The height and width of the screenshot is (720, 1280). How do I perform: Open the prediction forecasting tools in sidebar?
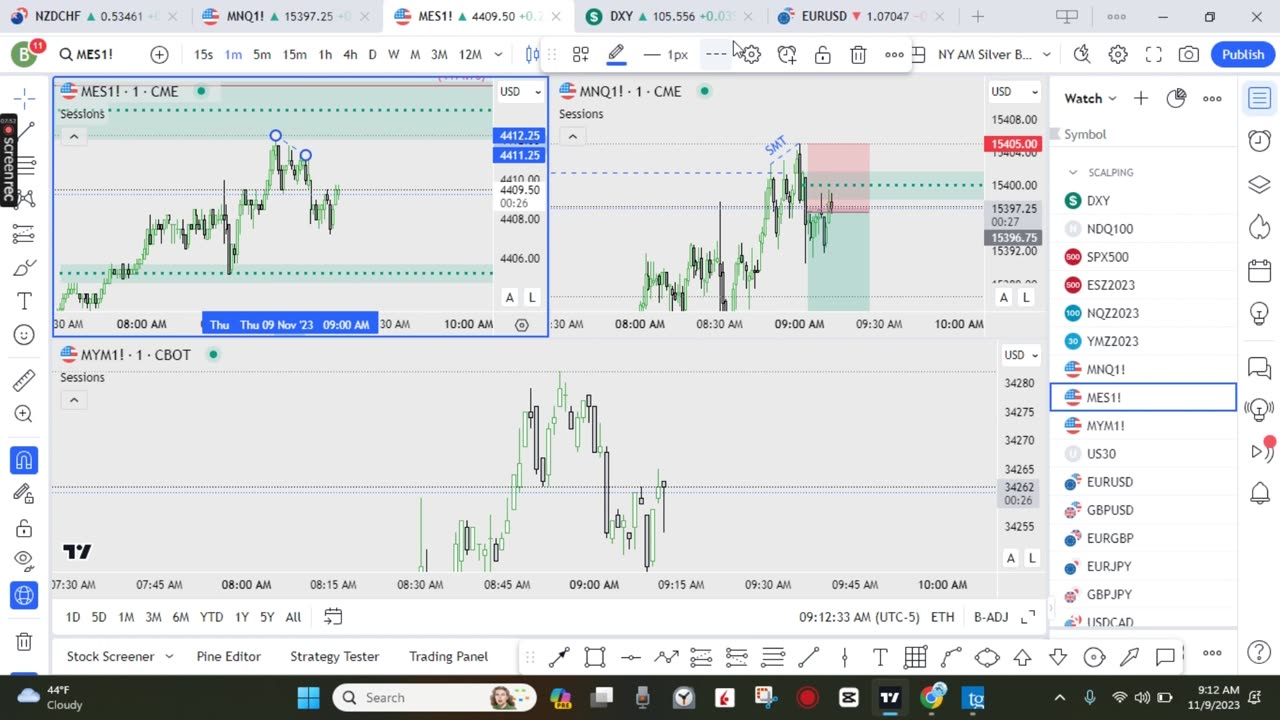pyautogui.click(x=25, y=234)
